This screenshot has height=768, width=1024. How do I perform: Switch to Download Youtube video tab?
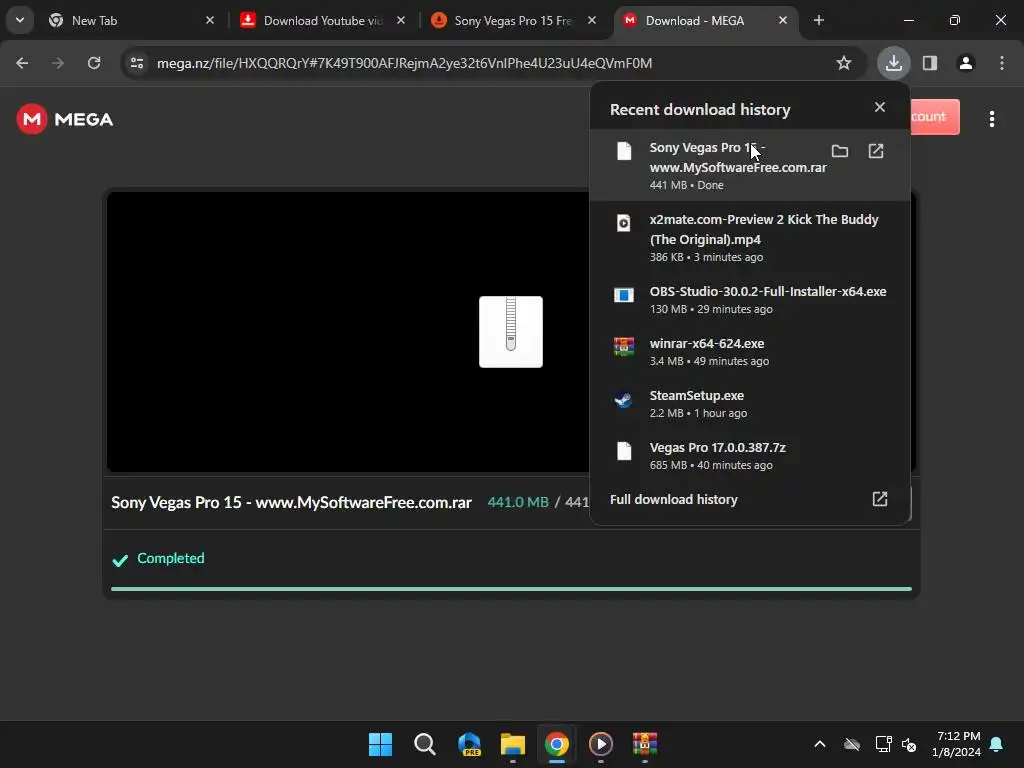(x=323, y=21)
